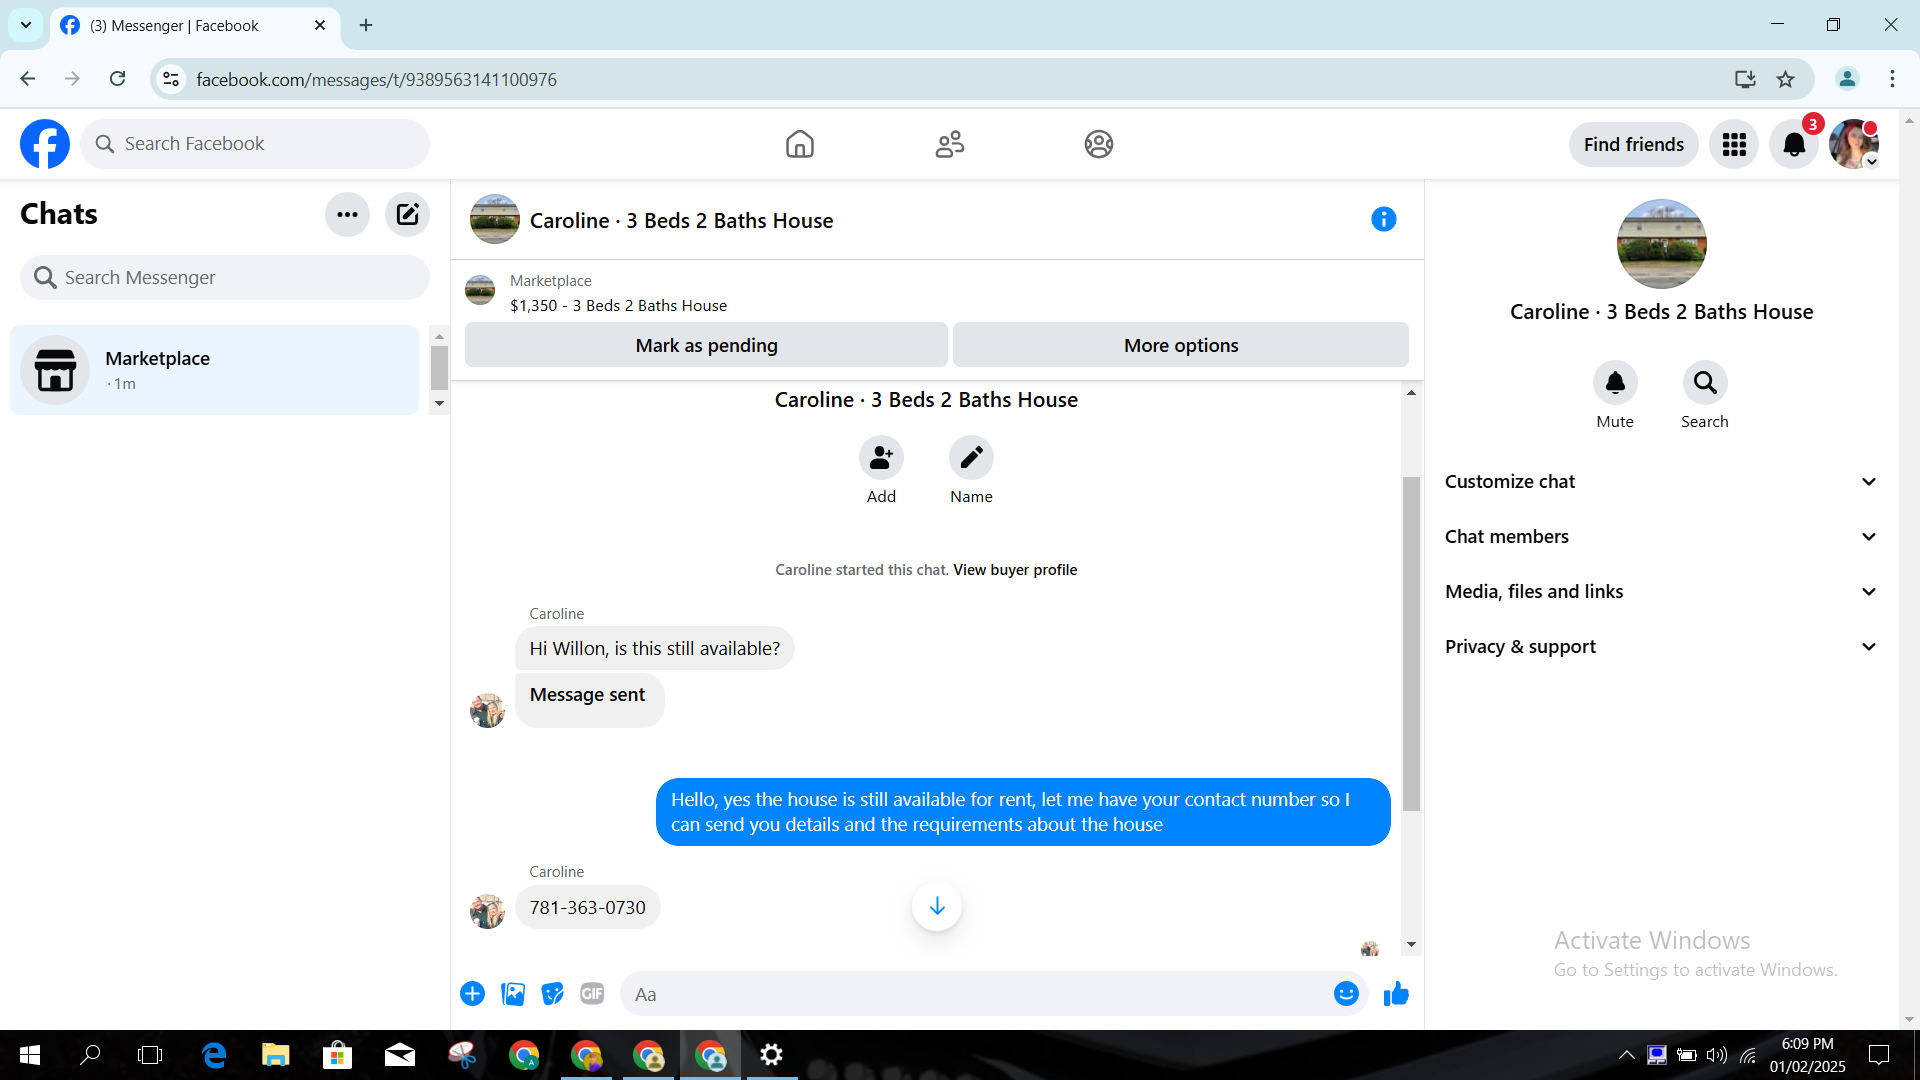Open the emoji picker smiley

click(1346, 994)
